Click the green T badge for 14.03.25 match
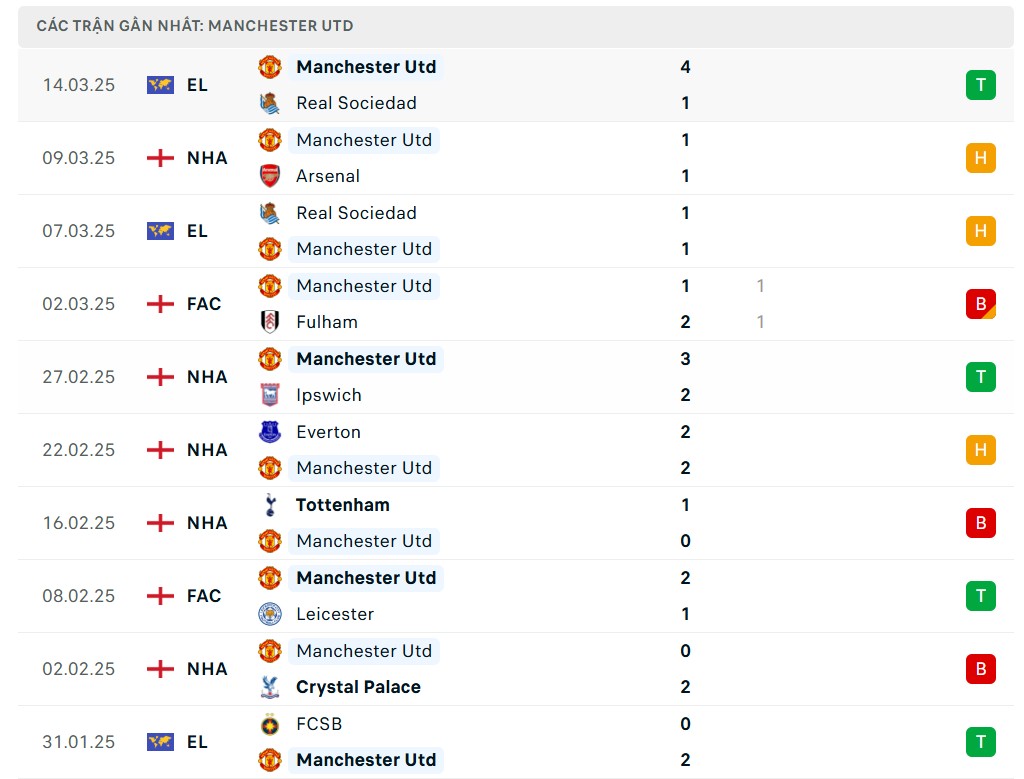This screenshot has height=779, width=1024. click(x=980, y=85)
